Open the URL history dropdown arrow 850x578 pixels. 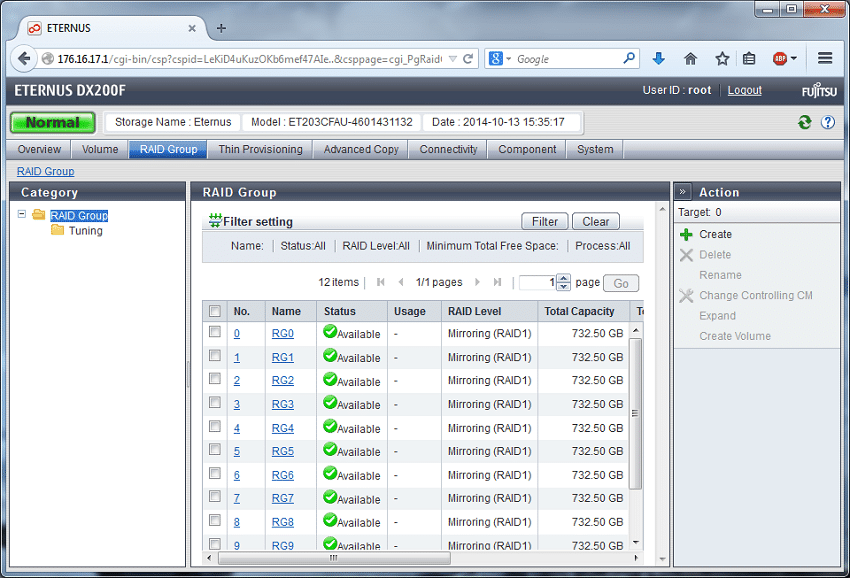coord(453,59)
